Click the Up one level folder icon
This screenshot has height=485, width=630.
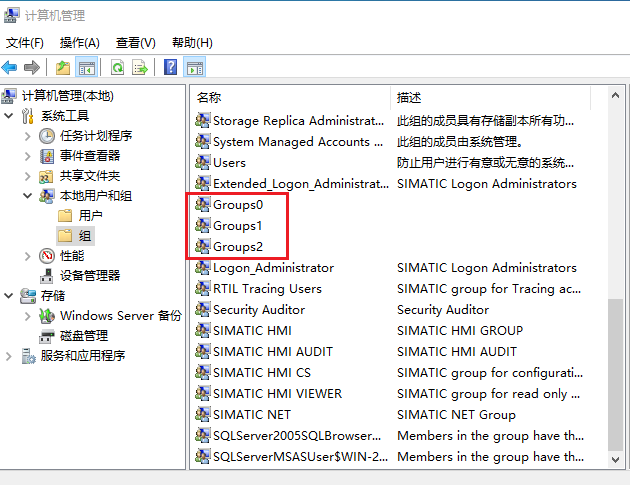pyautogui.click(x=63, y=68)
